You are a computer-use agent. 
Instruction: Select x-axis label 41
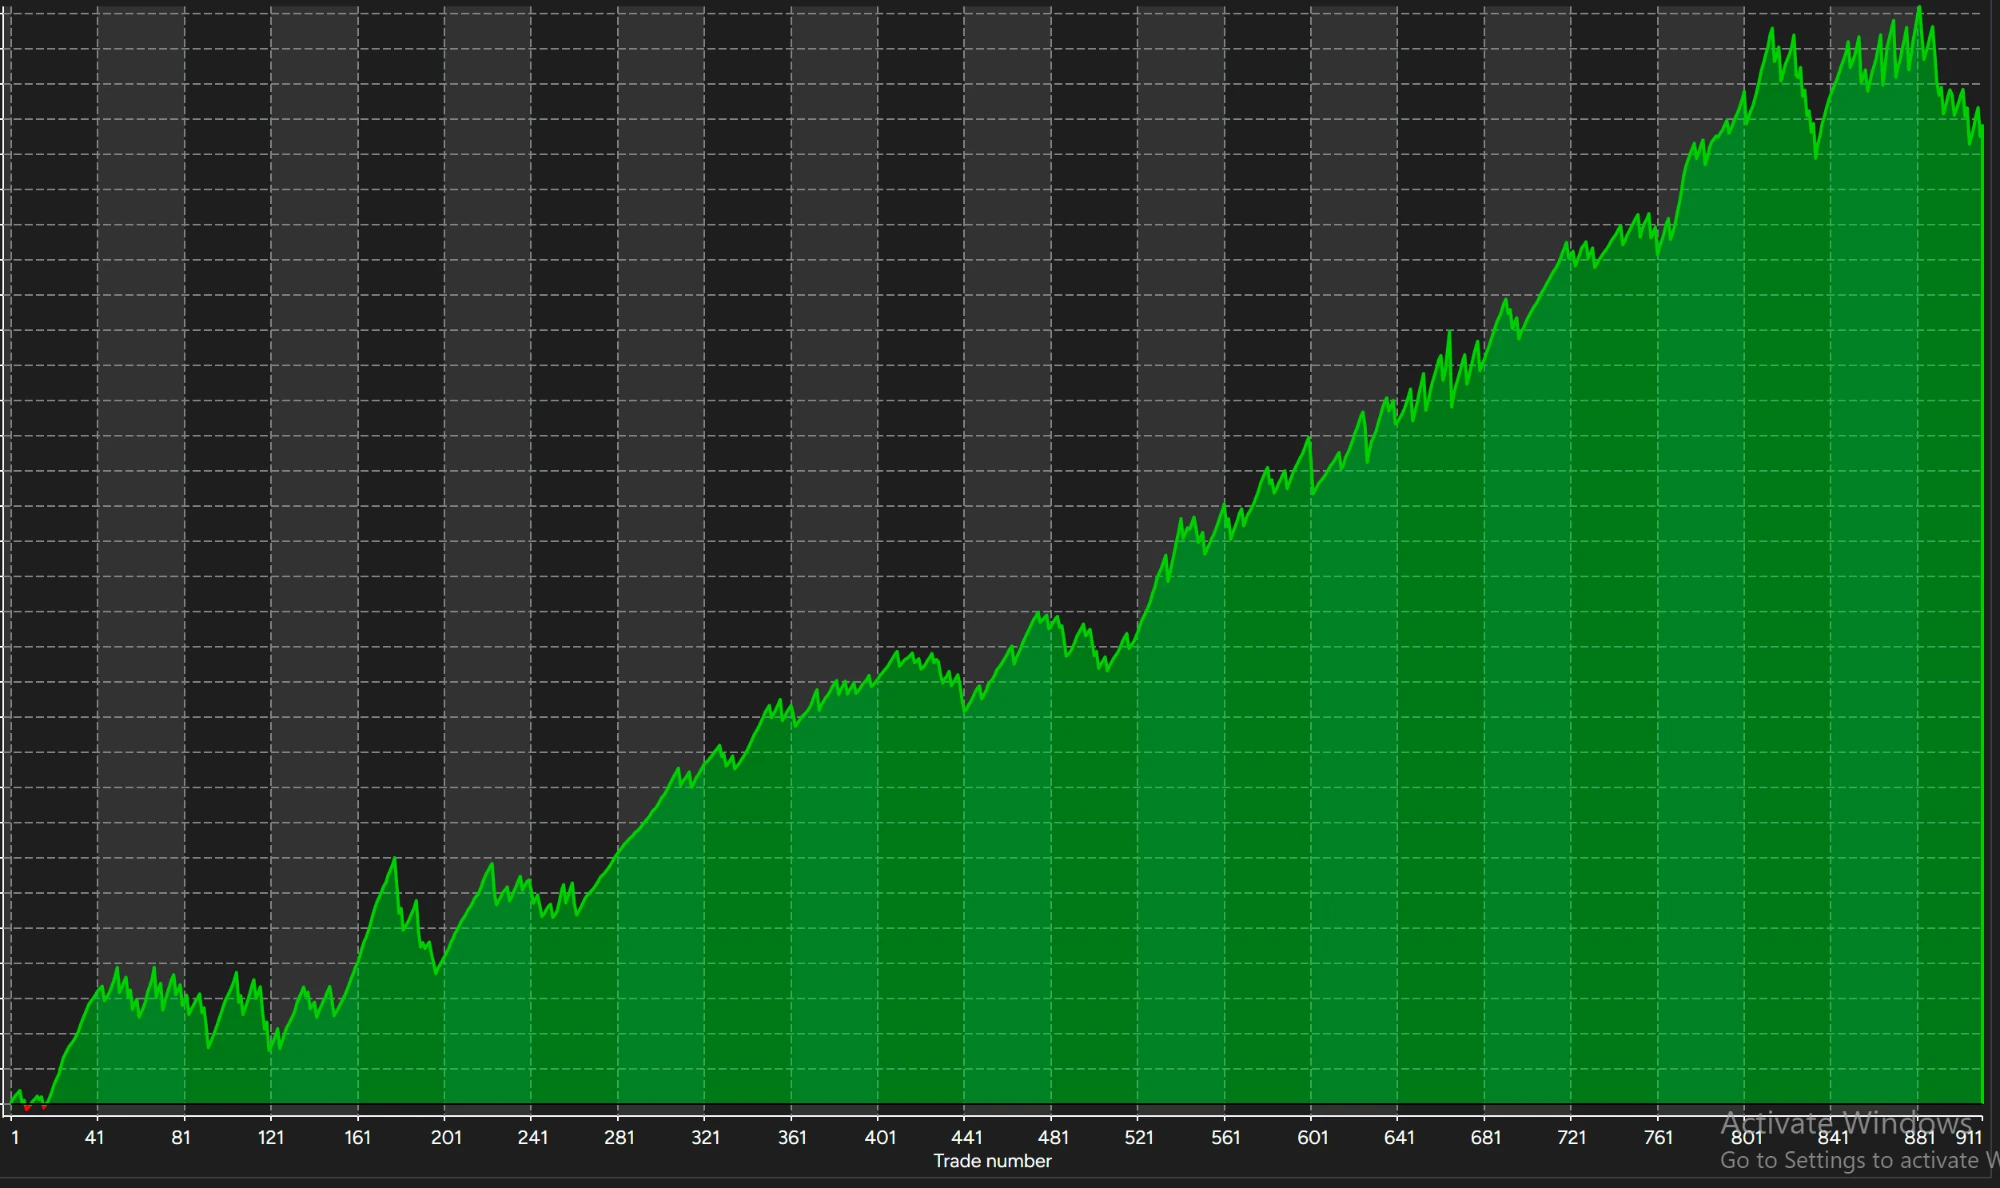[x=94, y=1137]
